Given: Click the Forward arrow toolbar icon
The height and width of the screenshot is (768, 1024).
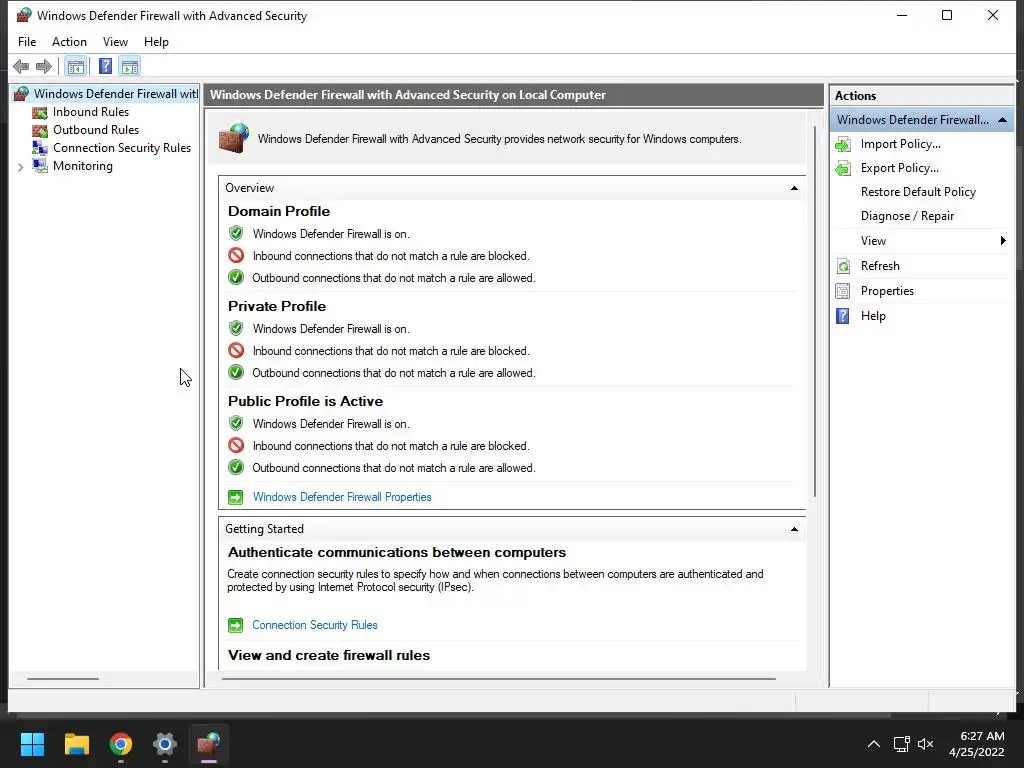Looking at the screenshot, I should coord(44,66).
